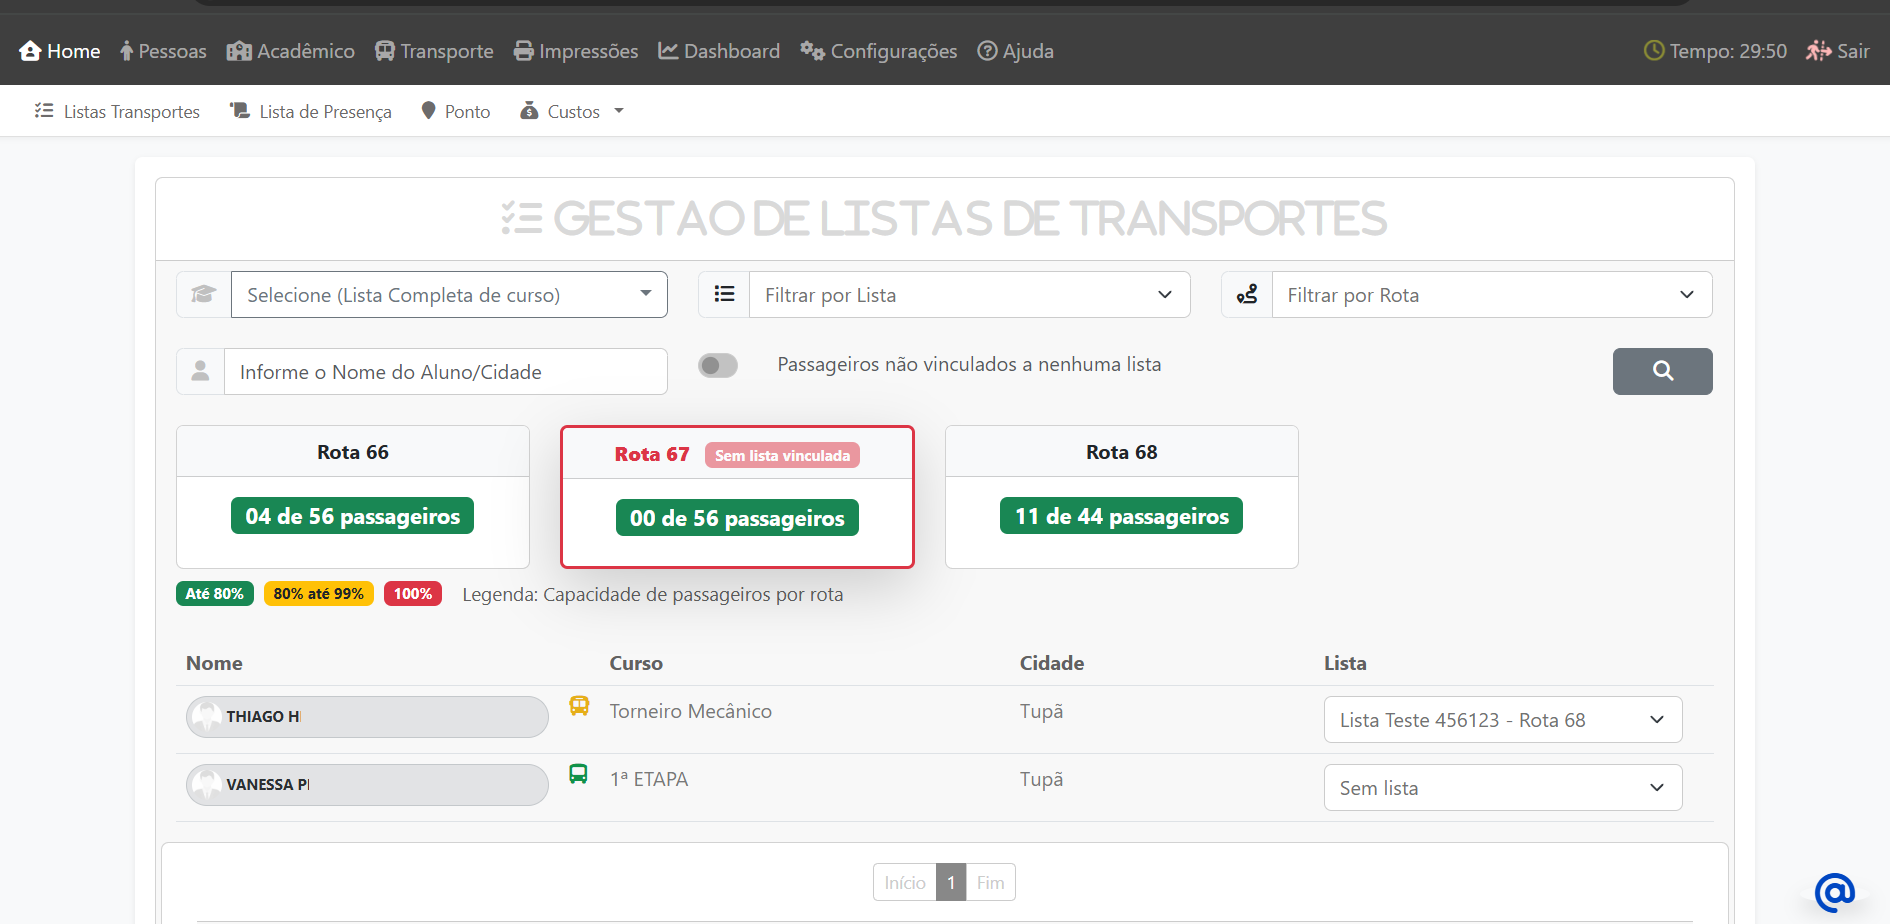Click the route icon beside Filtrar por Rota

(1246, 295)
